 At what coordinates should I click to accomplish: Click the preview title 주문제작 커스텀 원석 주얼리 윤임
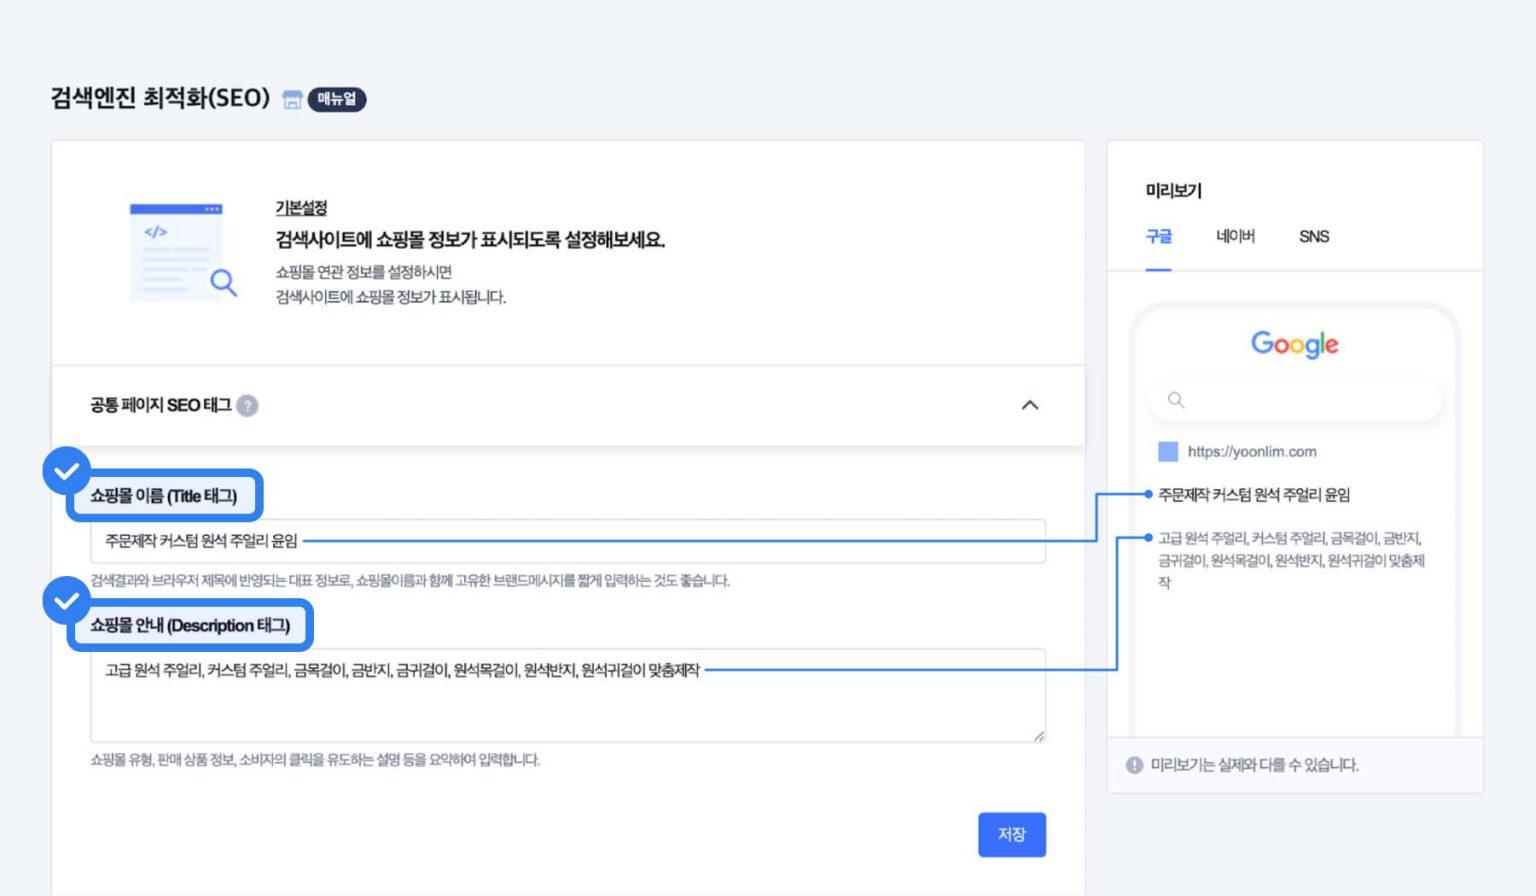(x=1254, y=495)
